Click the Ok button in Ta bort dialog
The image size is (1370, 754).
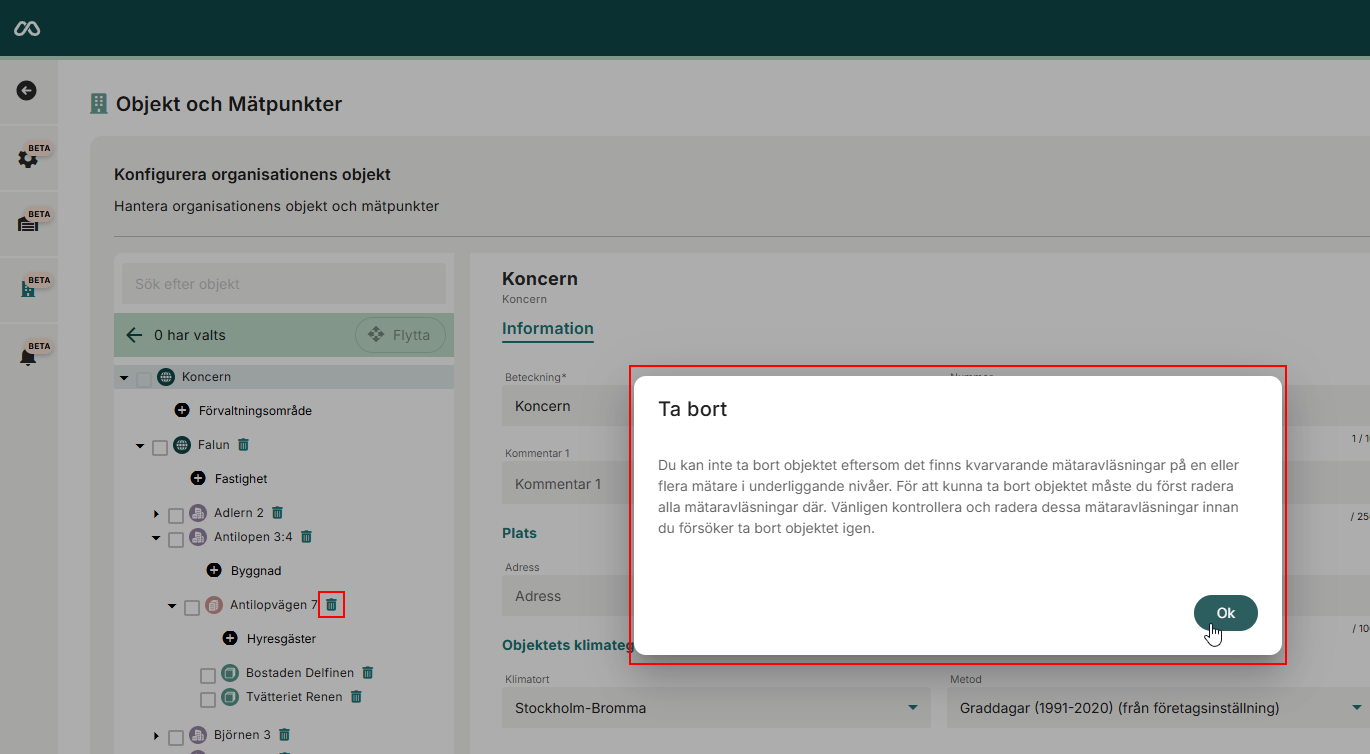pyautogui.click(x=1225, y=613)
